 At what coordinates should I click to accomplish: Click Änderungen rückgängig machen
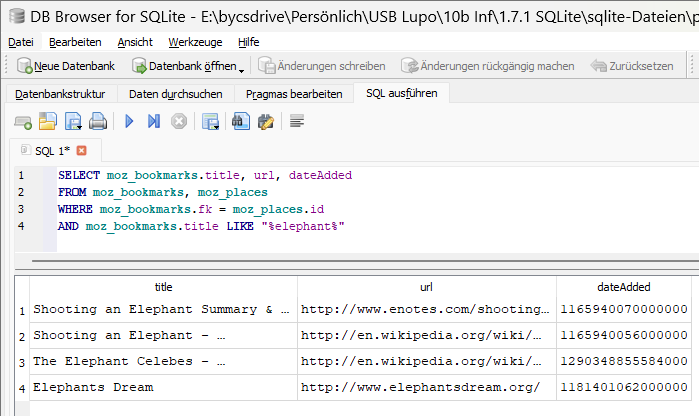(488, 66)
